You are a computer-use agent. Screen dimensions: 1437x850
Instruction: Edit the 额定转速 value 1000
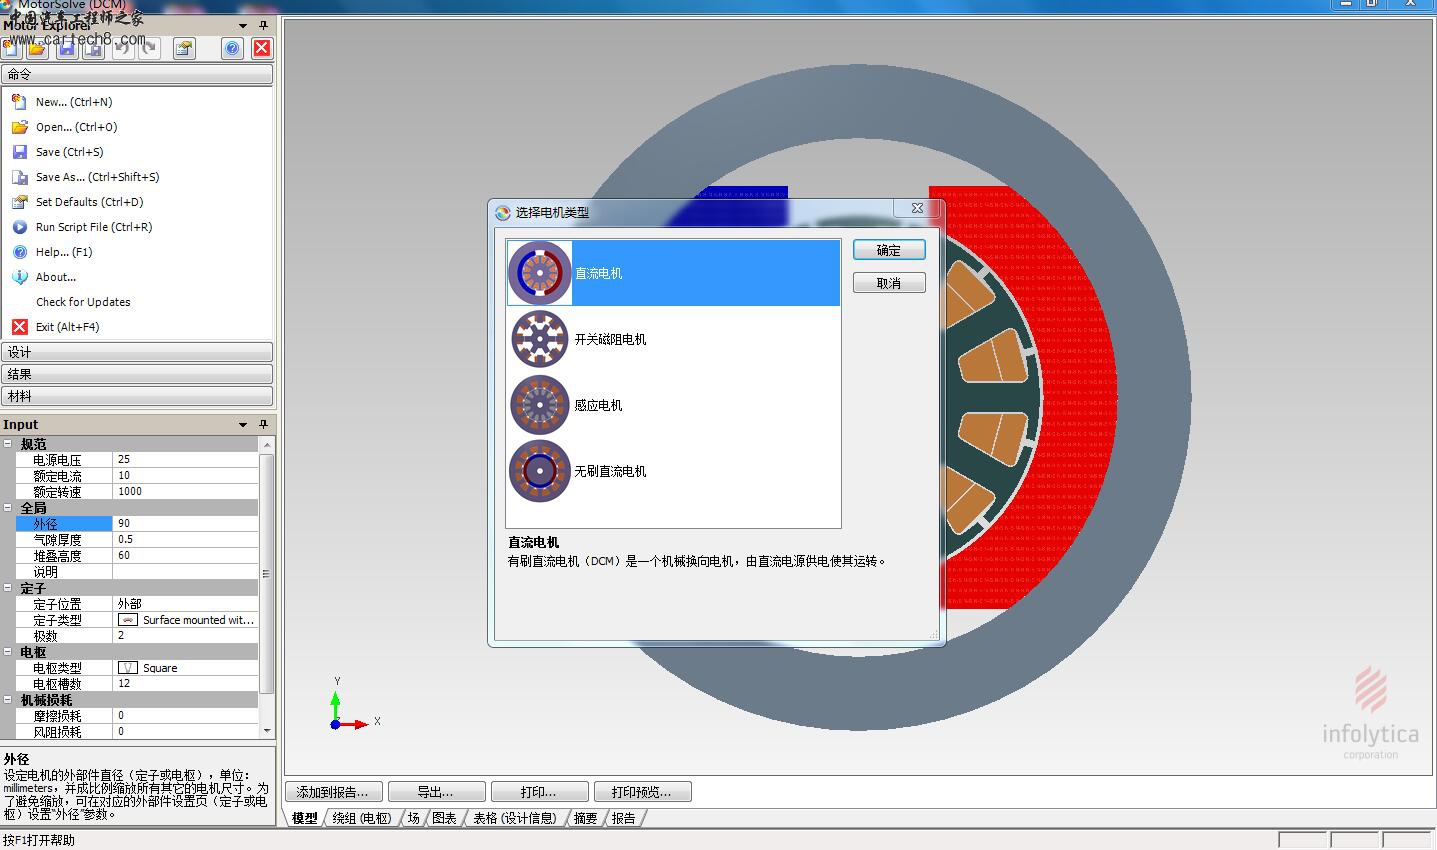[185, 492]
